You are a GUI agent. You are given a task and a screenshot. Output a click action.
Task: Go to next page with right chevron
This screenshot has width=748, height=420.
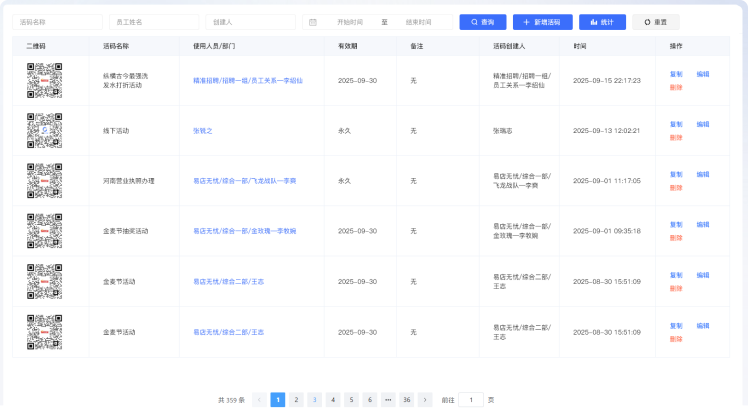click(425, 399)
